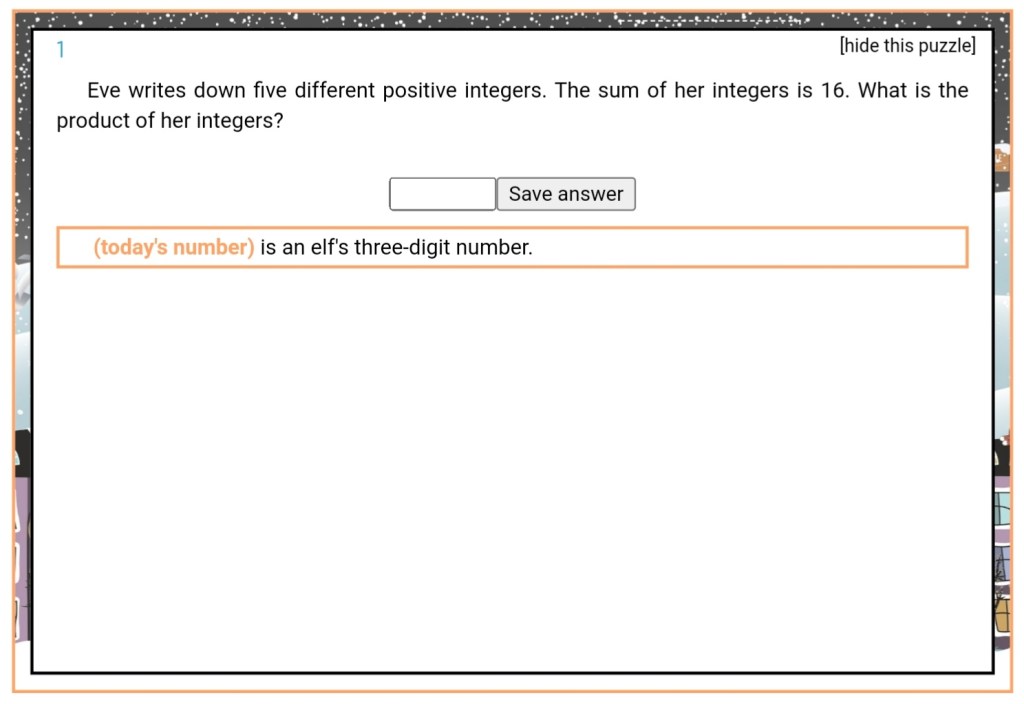
Task: Click the orange page border at bottom
Action: coord(512,690)
